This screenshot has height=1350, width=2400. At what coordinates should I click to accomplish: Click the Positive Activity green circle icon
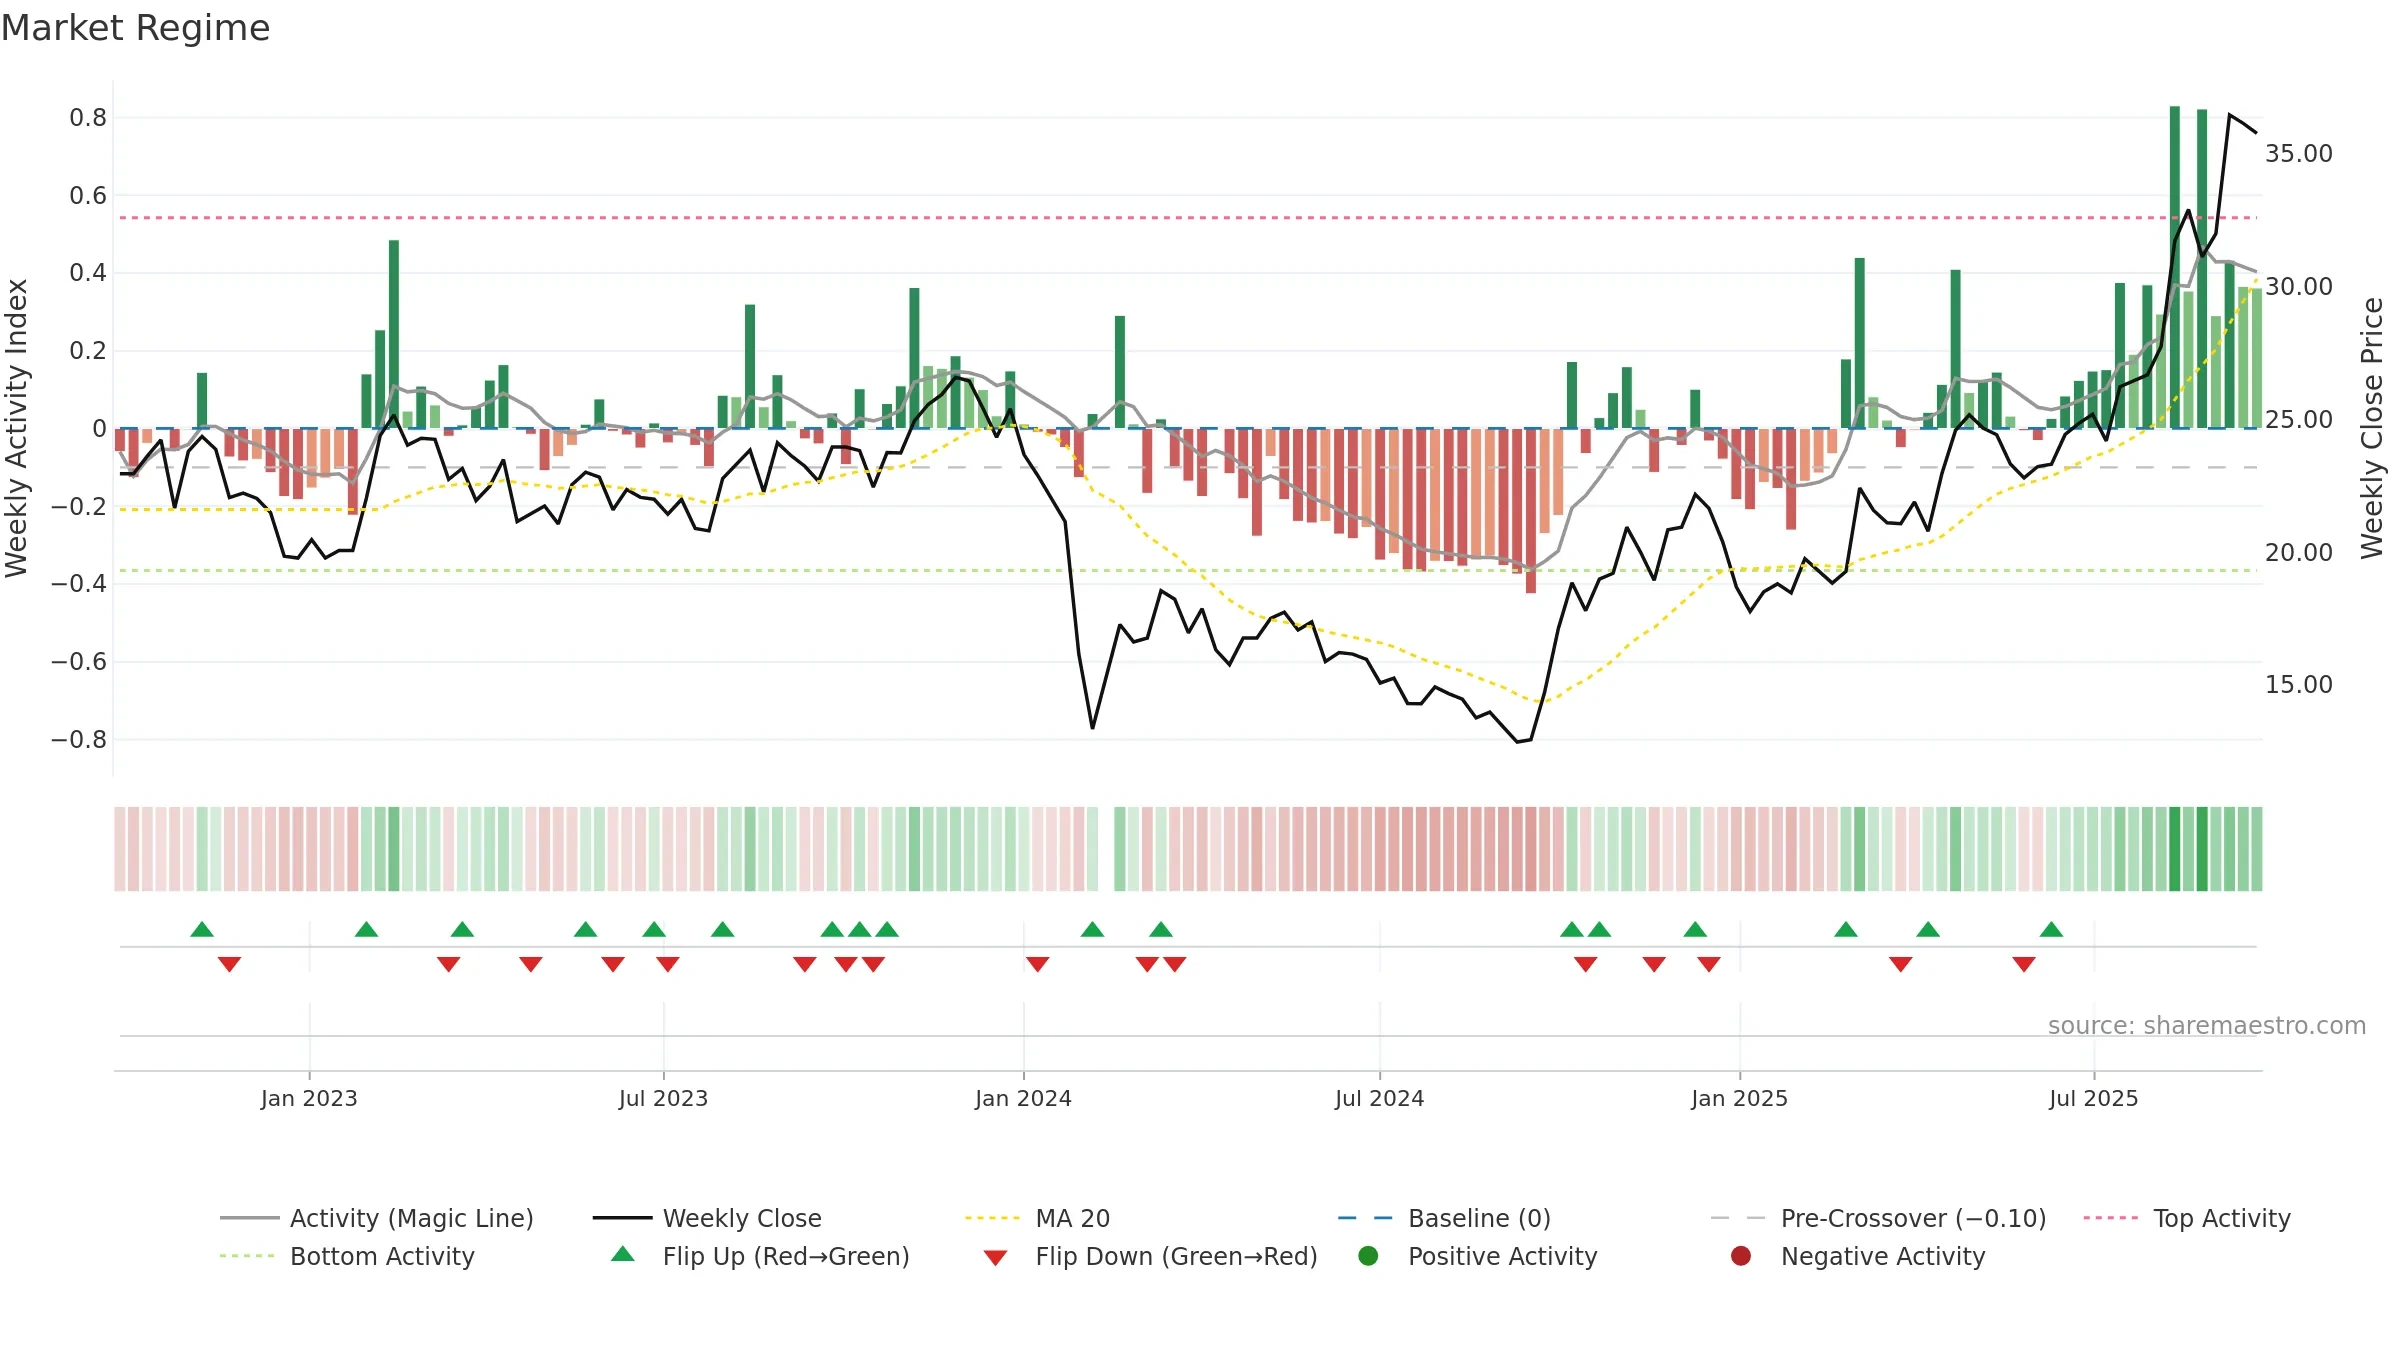[x=1368, y=1255]
